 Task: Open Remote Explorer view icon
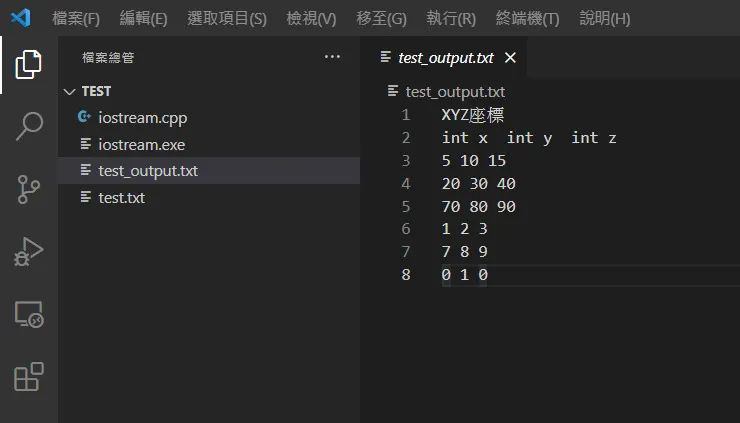click(x=29, y=314)
